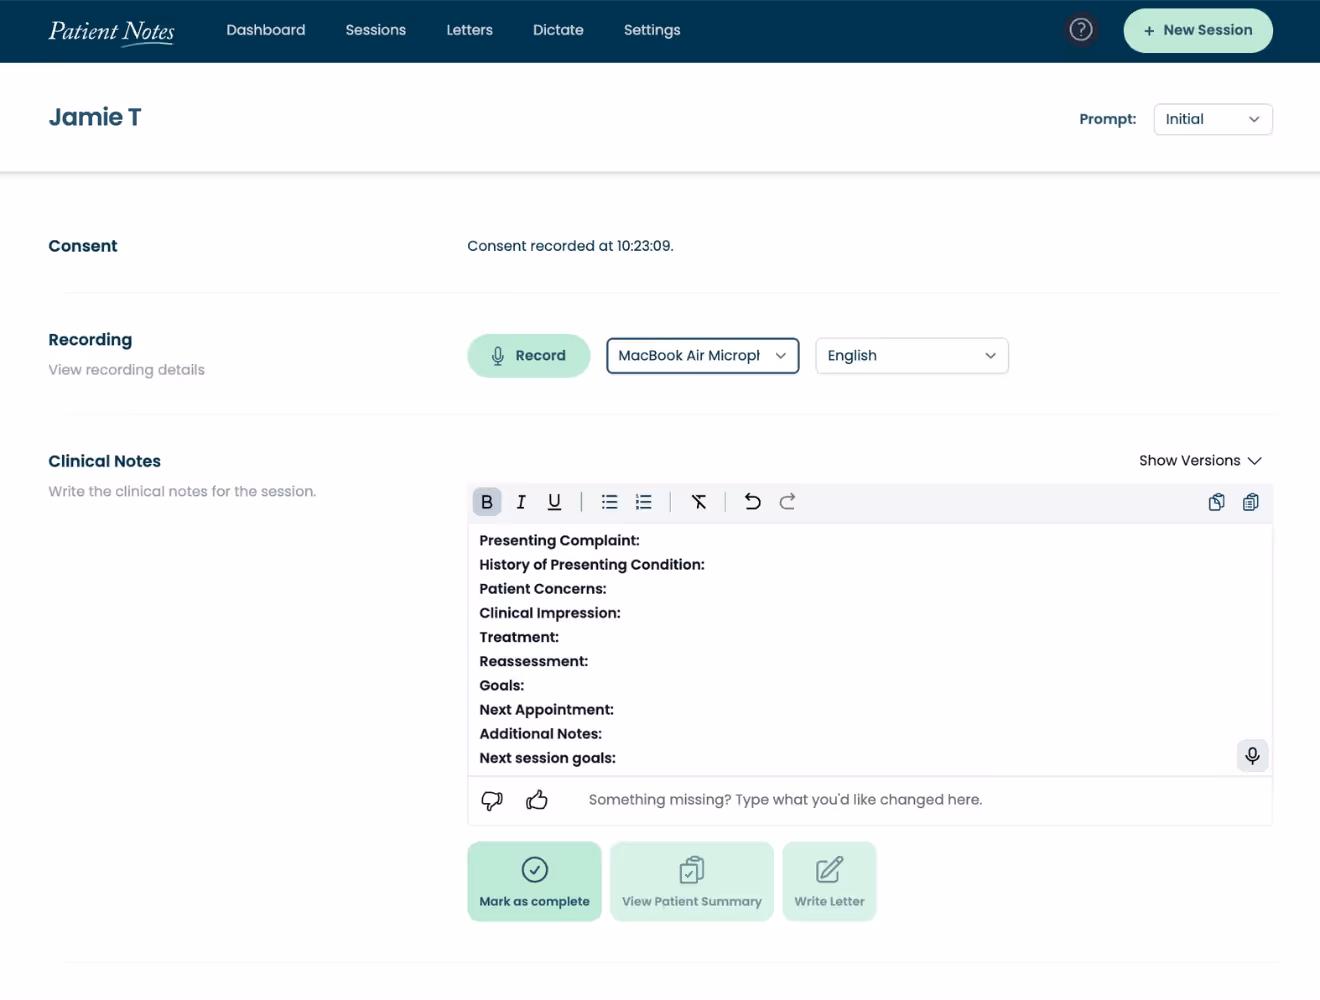Toggle italic formatting in editor toolbar
1320x1000 pixels.
point(521,502)
